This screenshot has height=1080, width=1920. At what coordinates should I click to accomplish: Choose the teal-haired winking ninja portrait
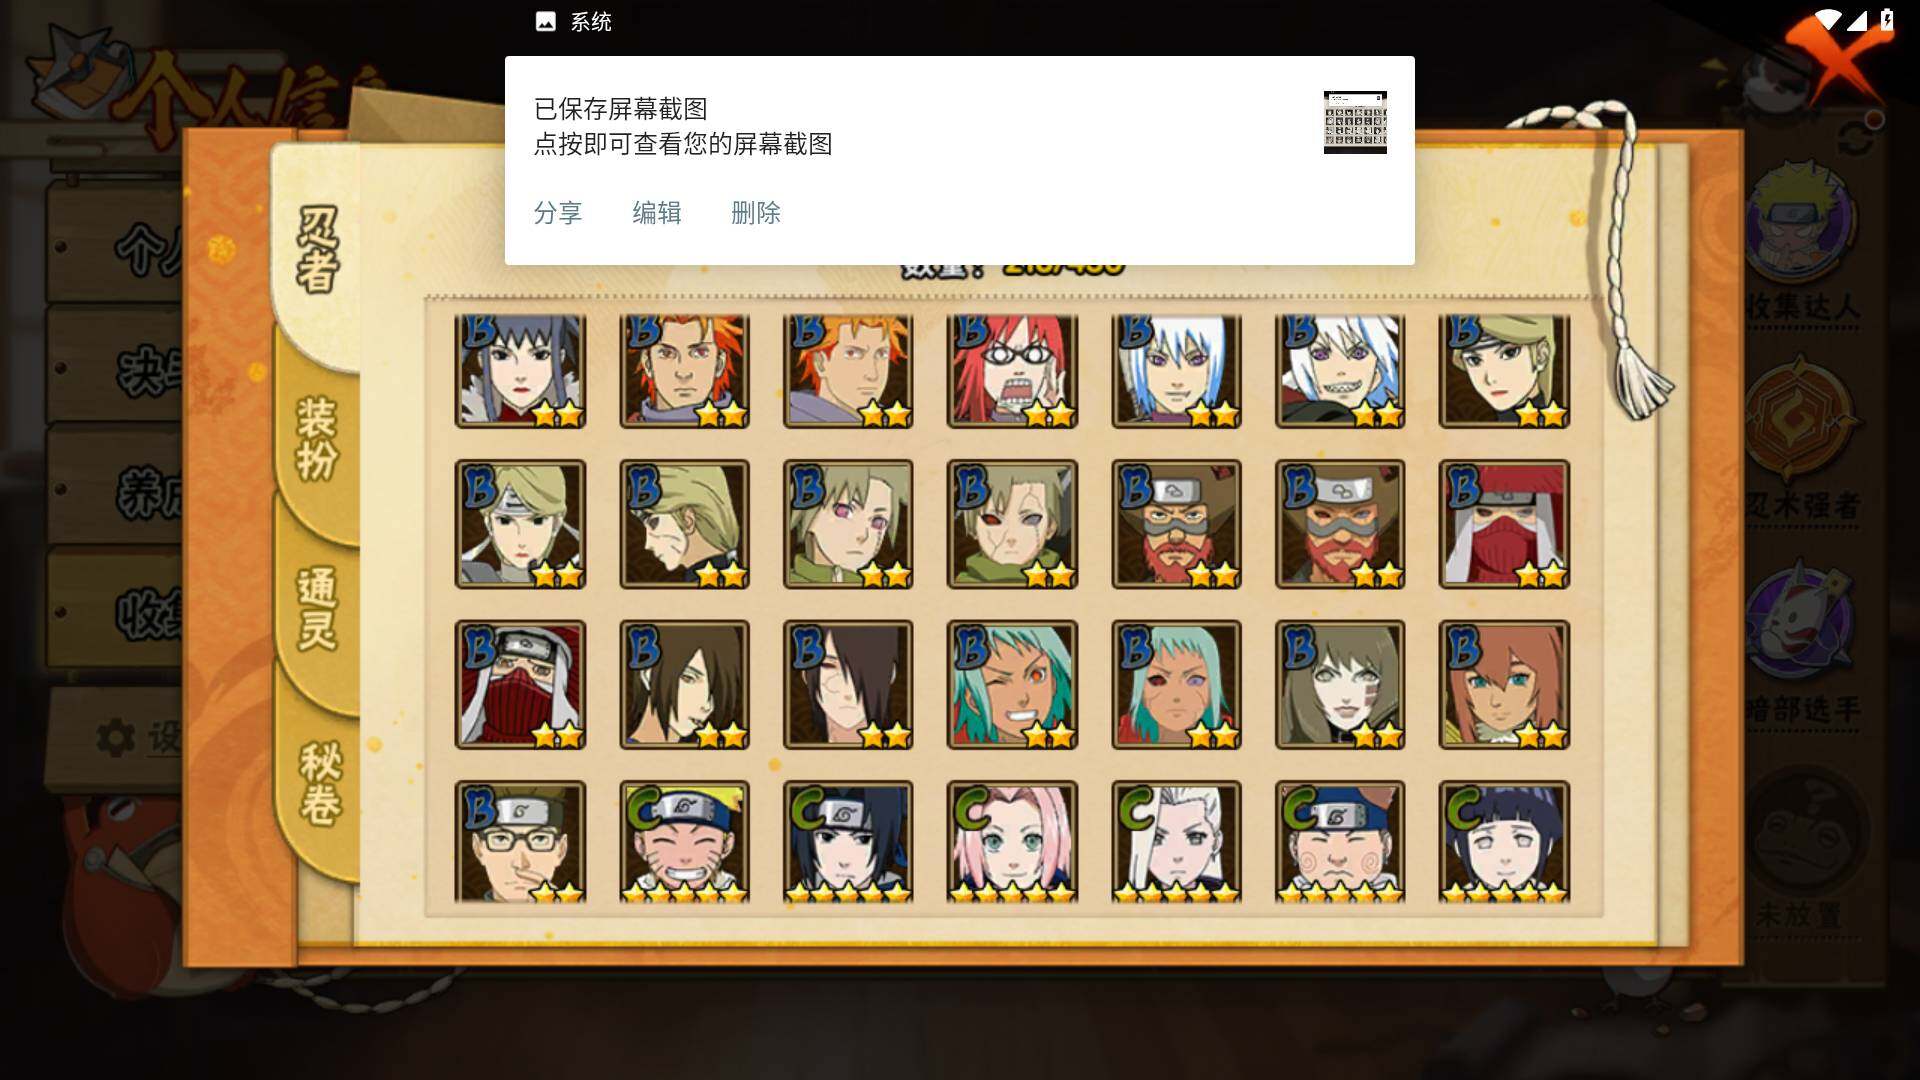[1012, 685]
